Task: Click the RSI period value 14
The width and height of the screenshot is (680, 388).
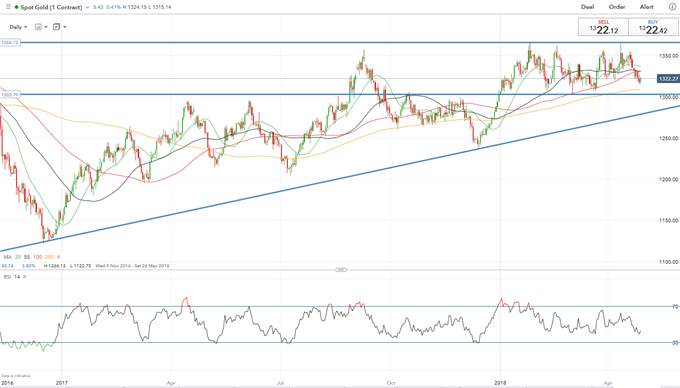Action: point(17,277)
